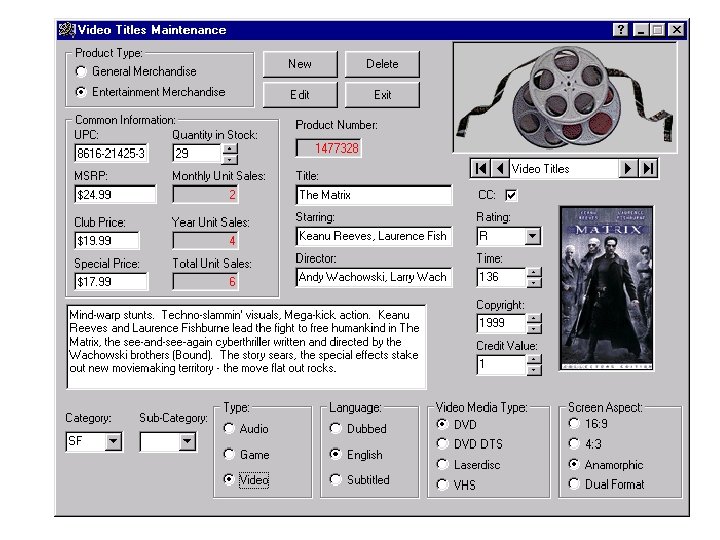This screenshot has width=720, height=540.
Task: Click the Quantity in Stock field
Action: pyautogui.click(x=197, y=153)
